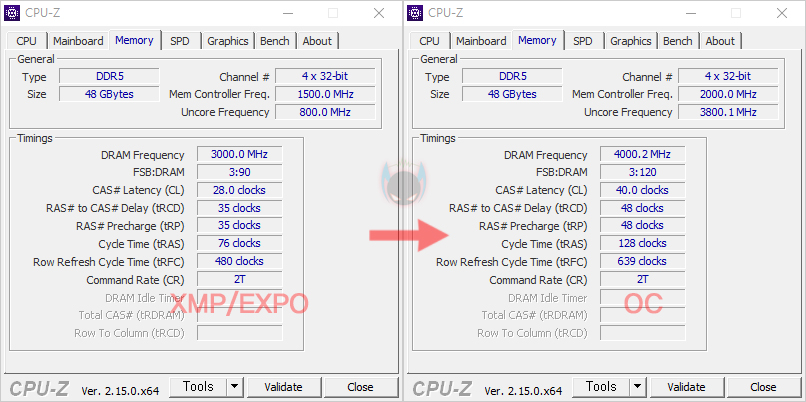Open the Mainboard tab in right window
The height and width of the screenshot is (402, 806).
pos(481,41)
